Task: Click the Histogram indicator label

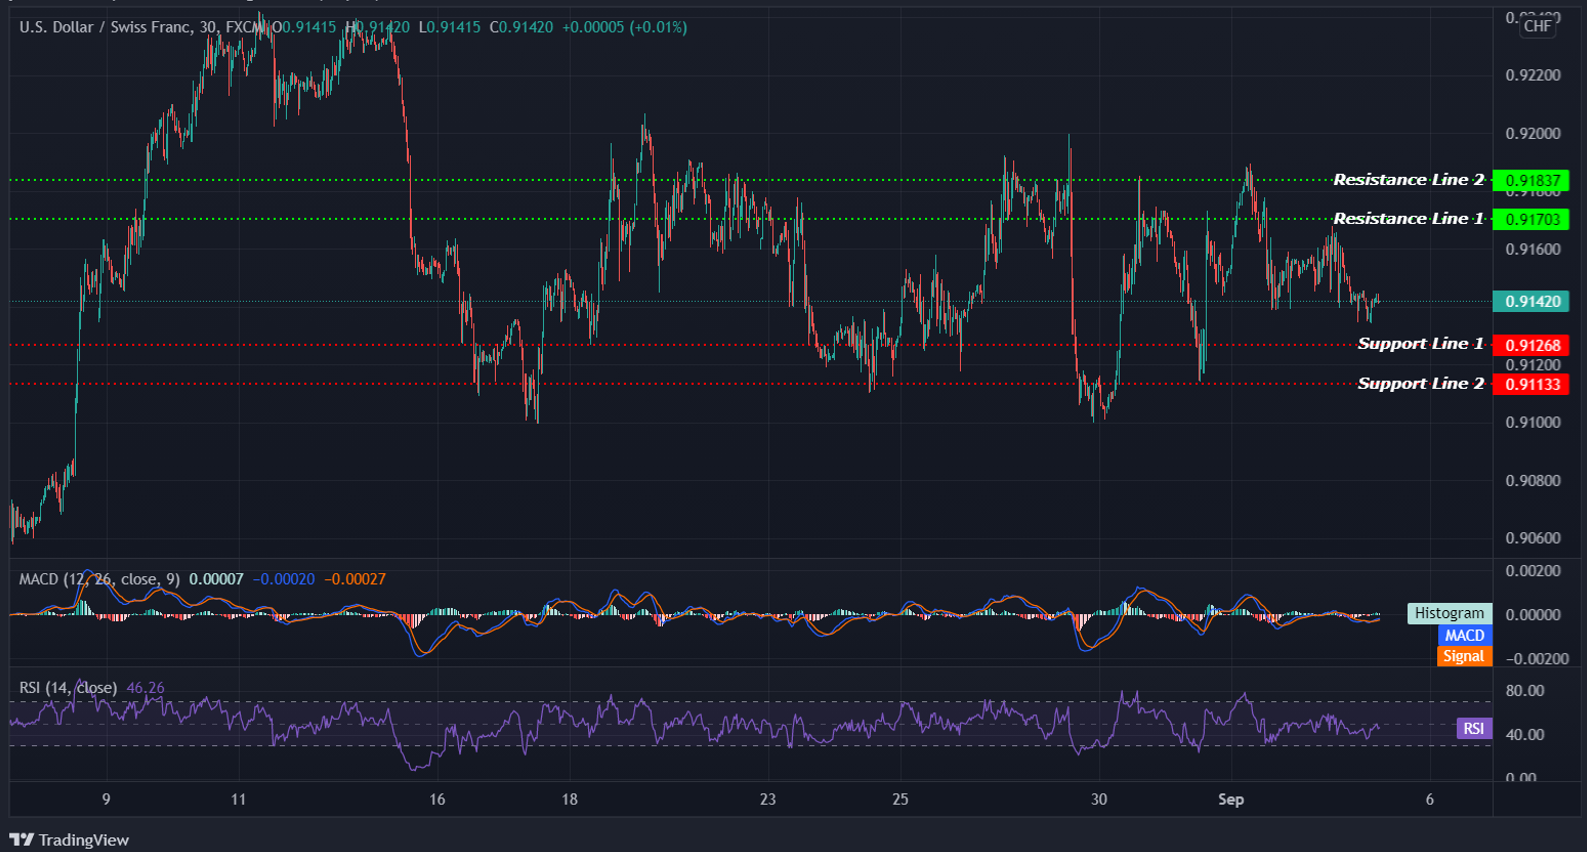Action: tap(1449, 613)
